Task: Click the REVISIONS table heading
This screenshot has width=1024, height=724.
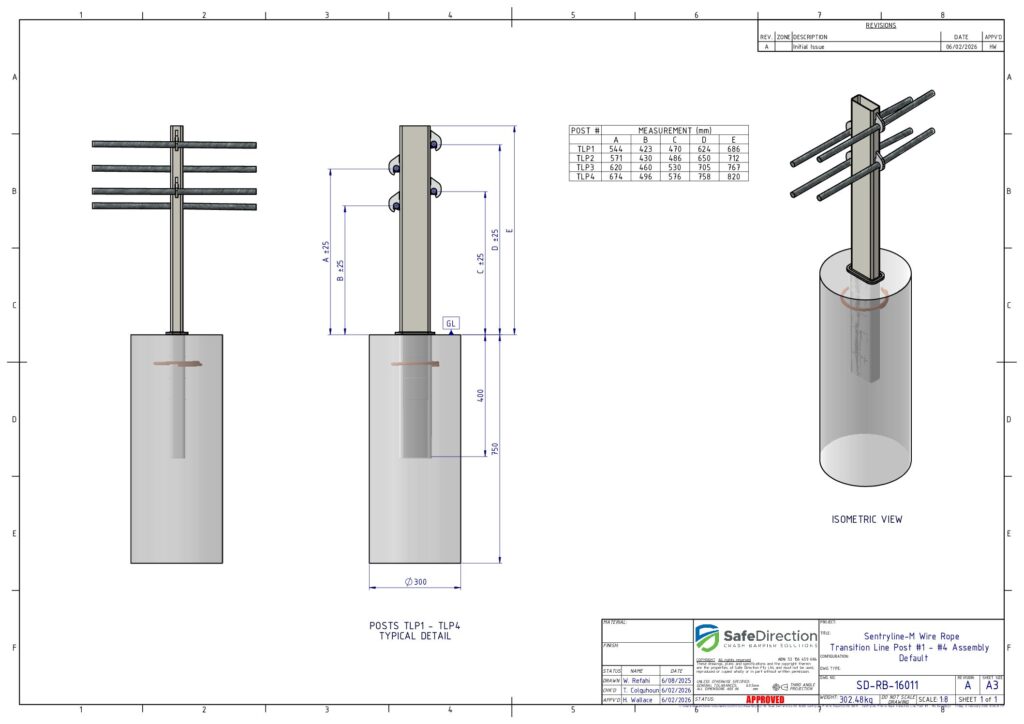Action: (x=880, y=26)
